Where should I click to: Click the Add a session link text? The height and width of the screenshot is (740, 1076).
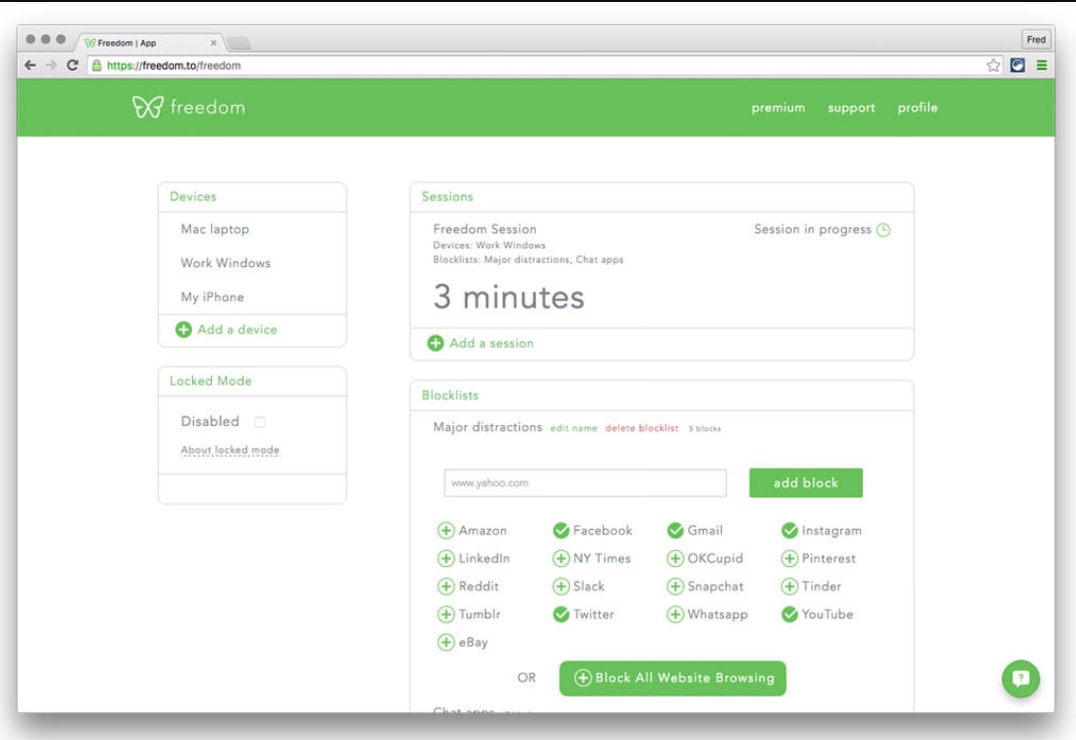491,343
